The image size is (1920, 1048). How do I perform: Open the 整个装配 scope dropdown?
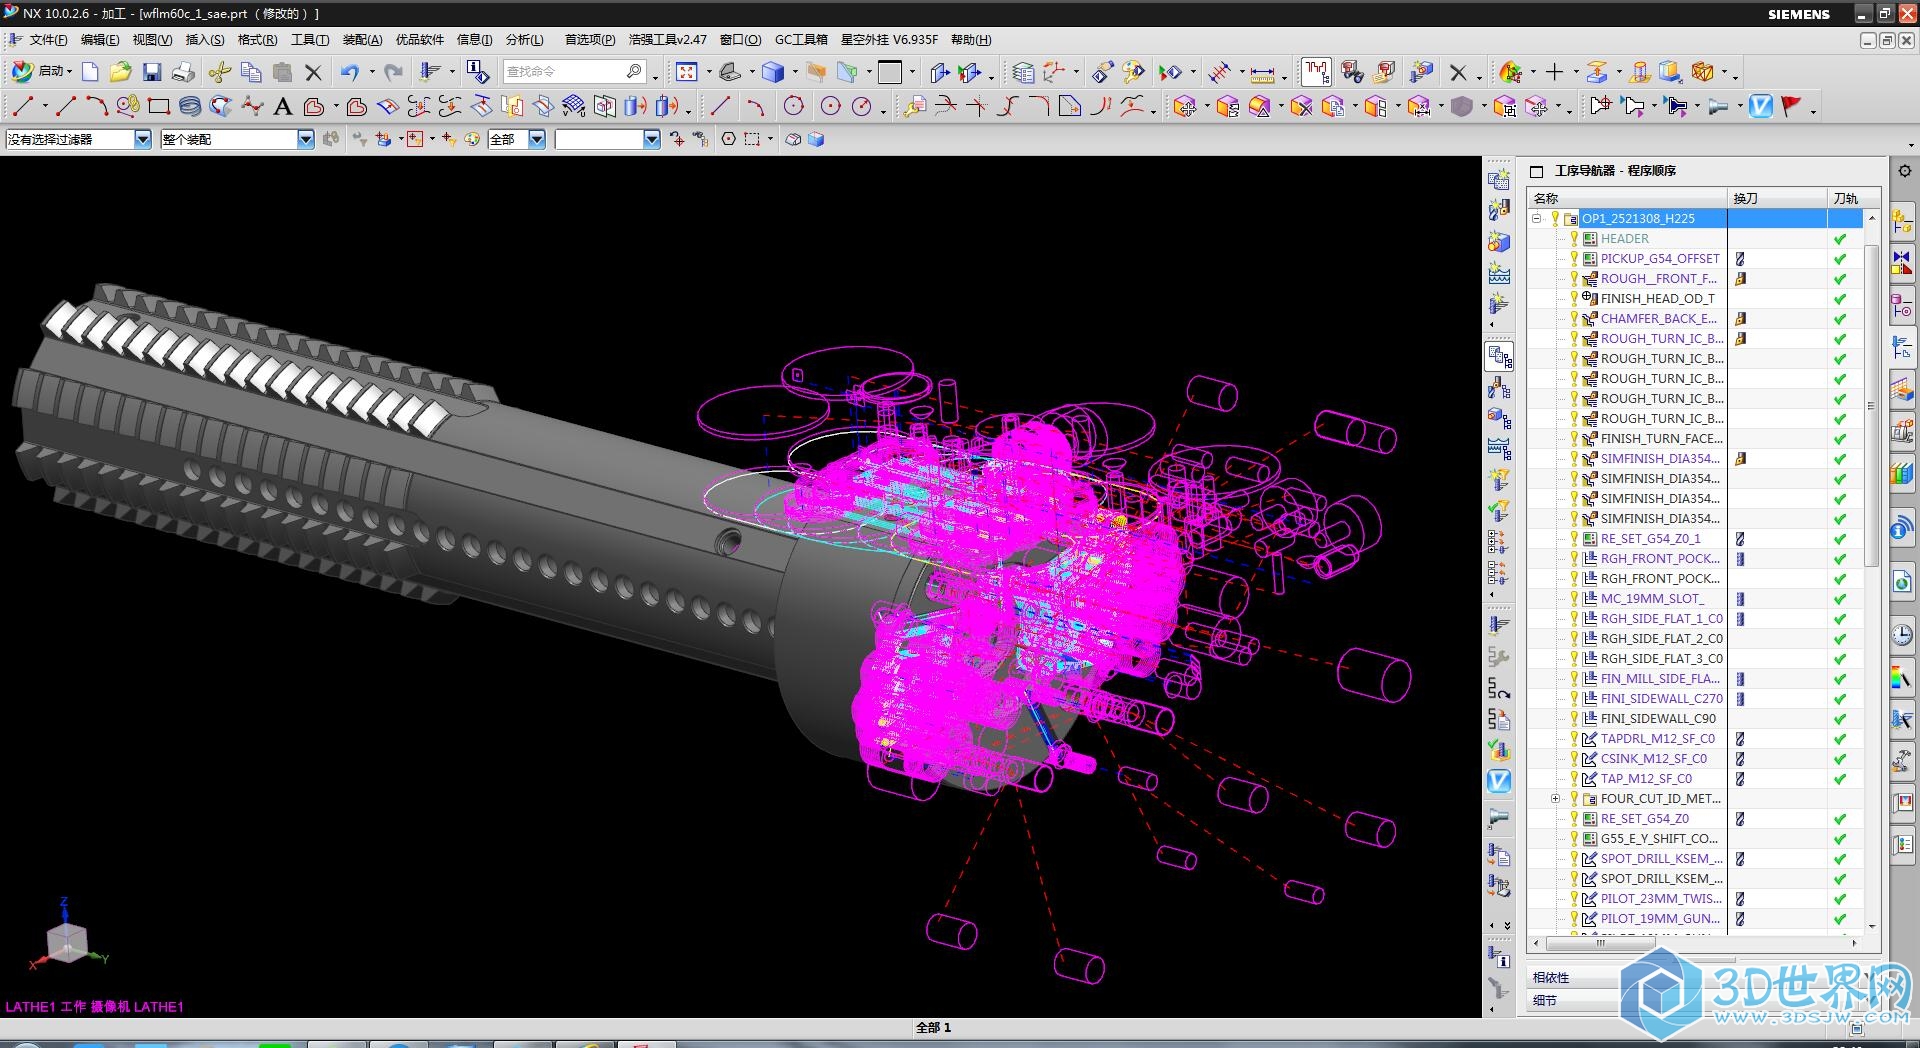306,139
